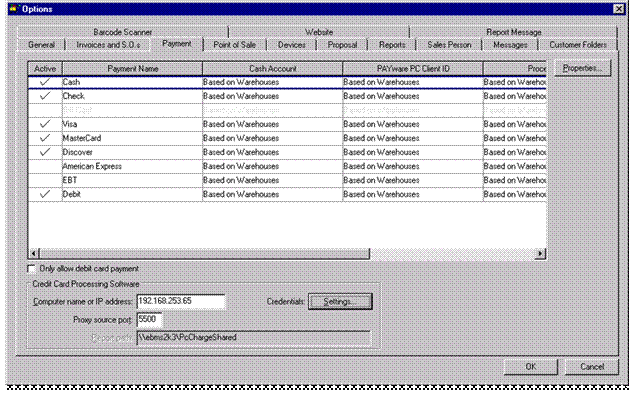Switch to the General tab
The width and height of the screenshot is (634, 394).
(41, 44)
